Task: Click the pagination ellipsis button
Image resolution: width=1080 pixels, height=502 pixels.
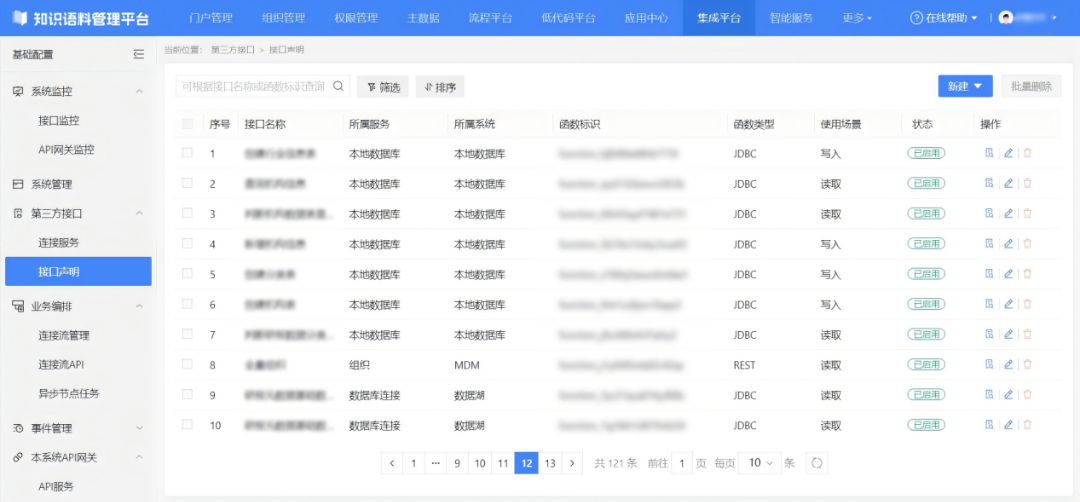Action: point(435,463)
